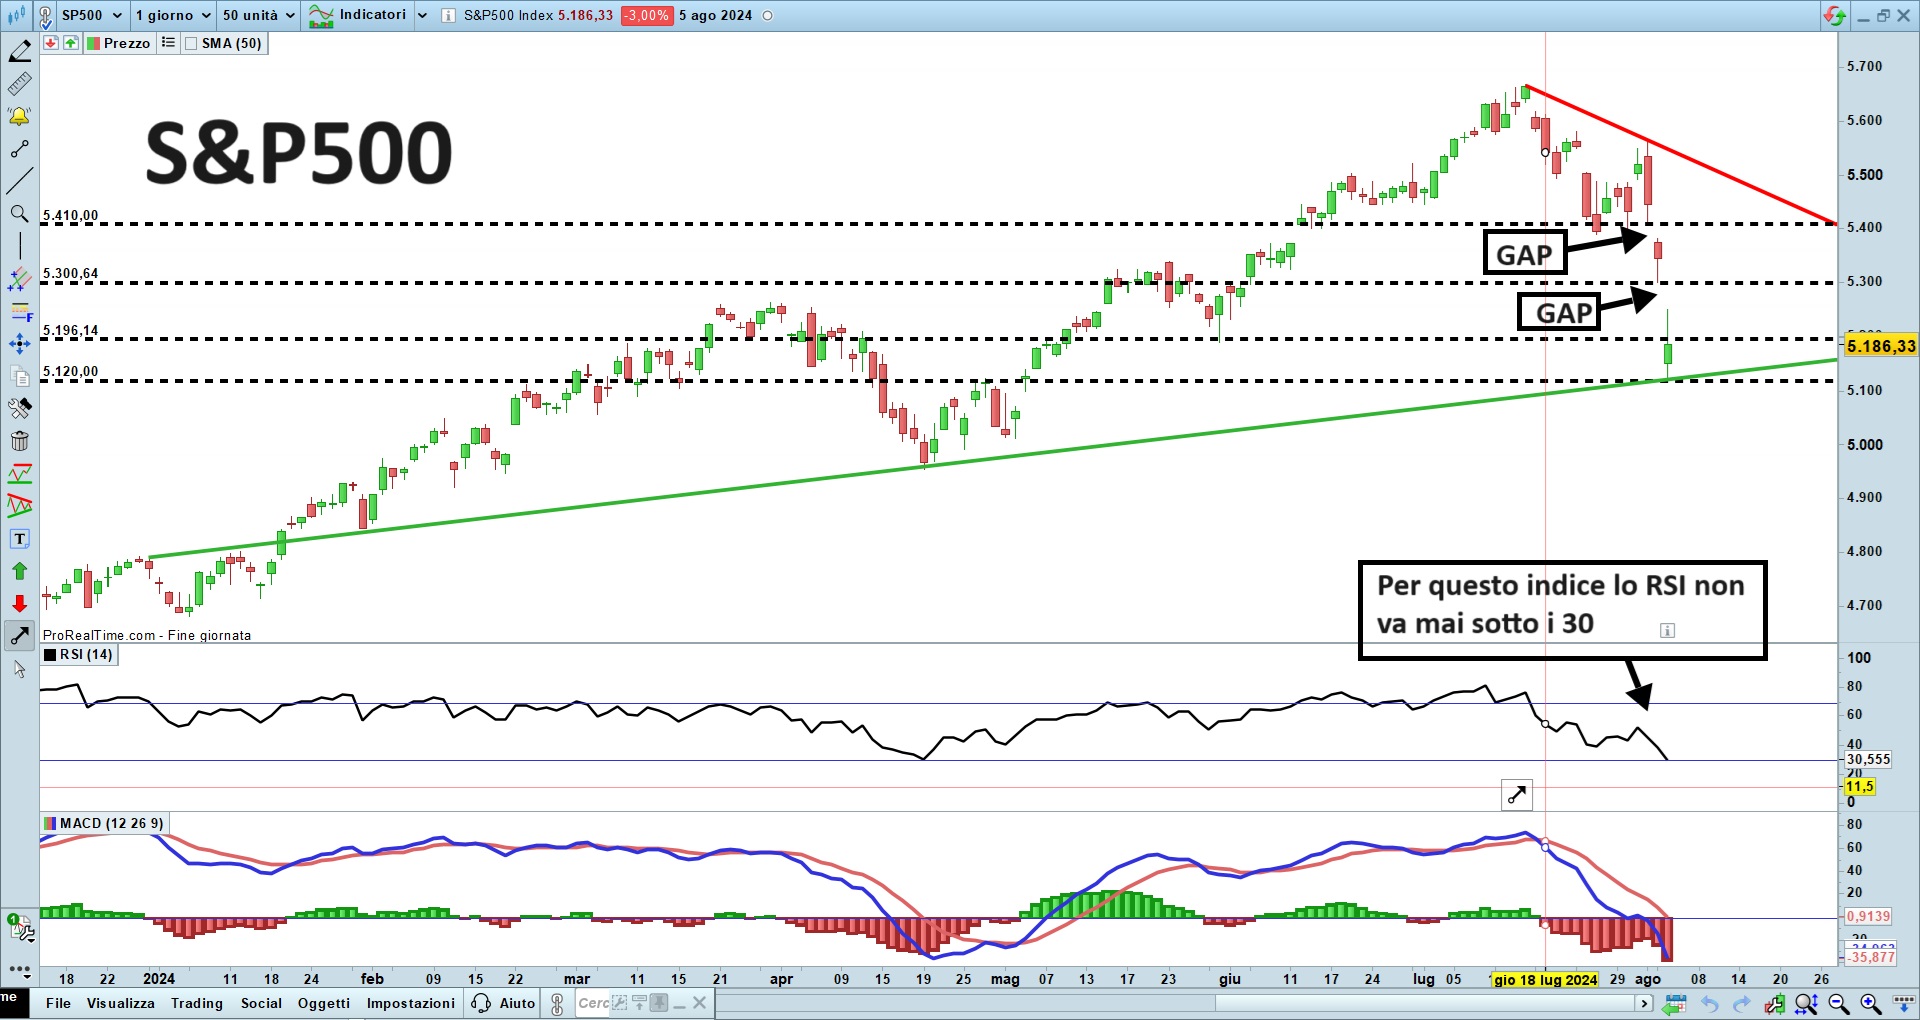The width and height of the screenshot is (1920, 1020).
Task: Open the Trading menu
Action: pos(197,1003)
